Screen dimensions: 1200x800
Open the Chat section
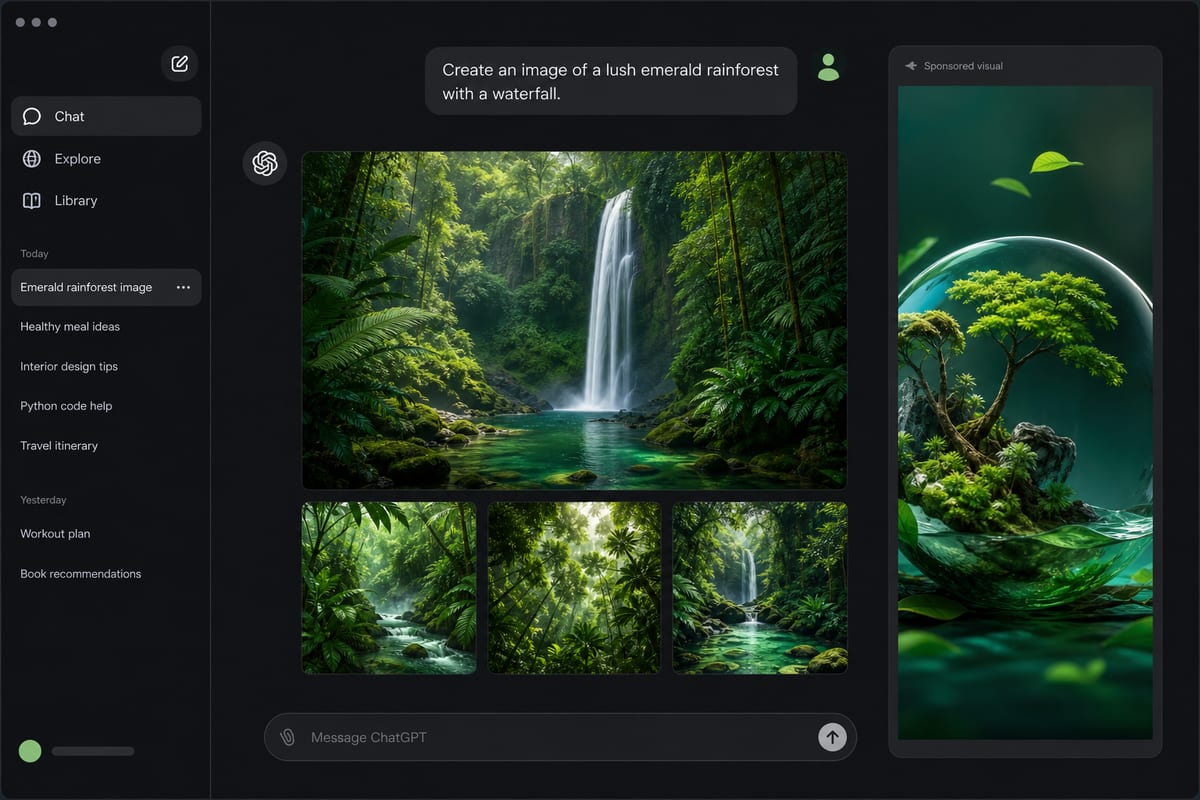106,116
